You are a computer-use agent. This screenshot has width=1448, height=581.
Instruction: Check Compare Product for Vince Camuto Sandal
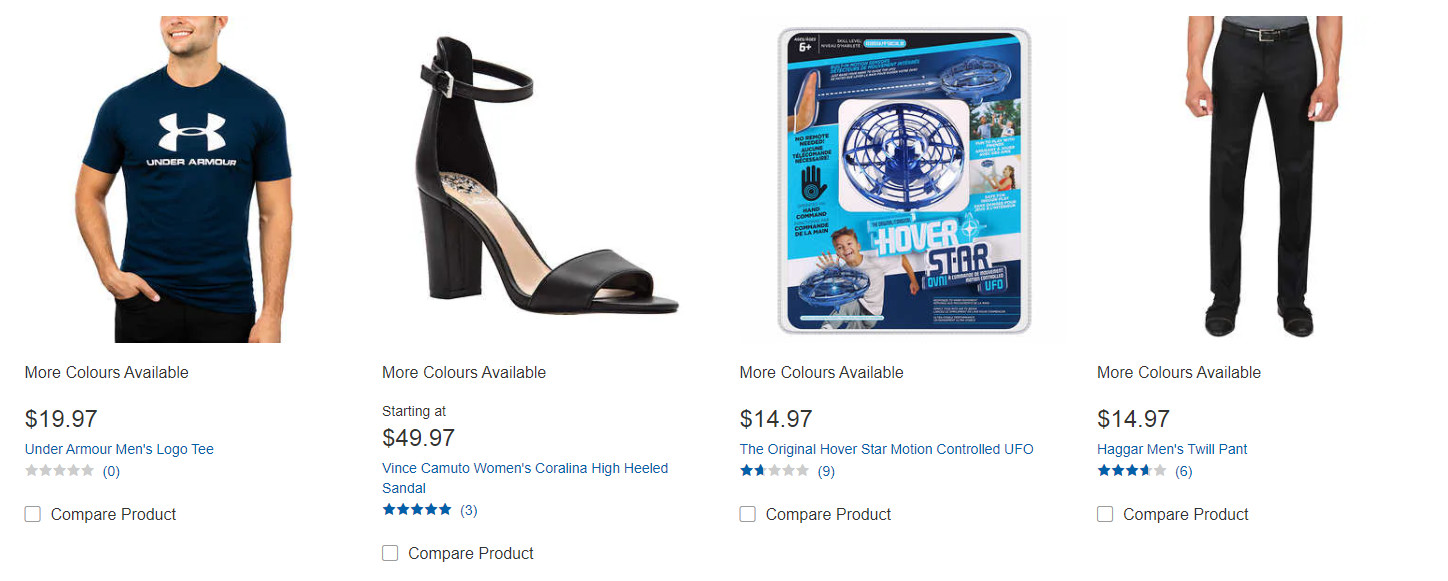pyautogui.click(x=390, y=553)
